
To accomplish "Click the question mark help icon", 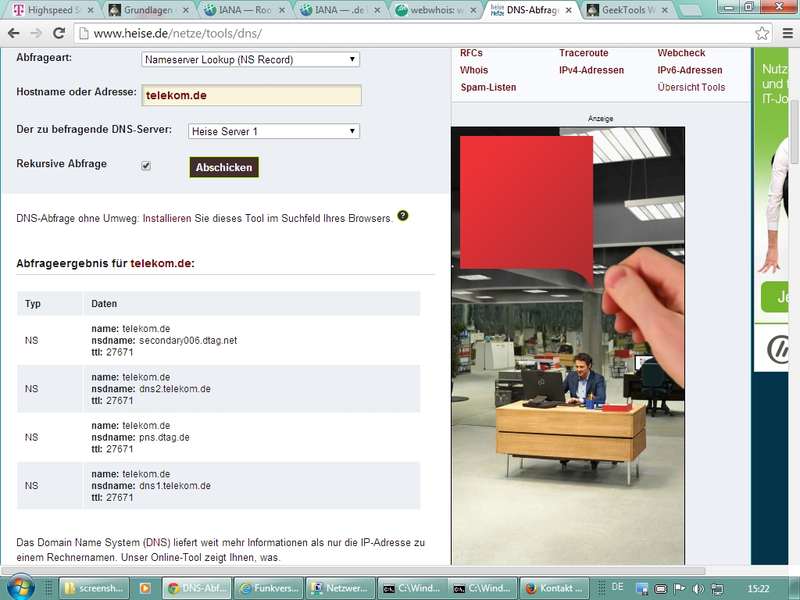I will coord(403,215).
